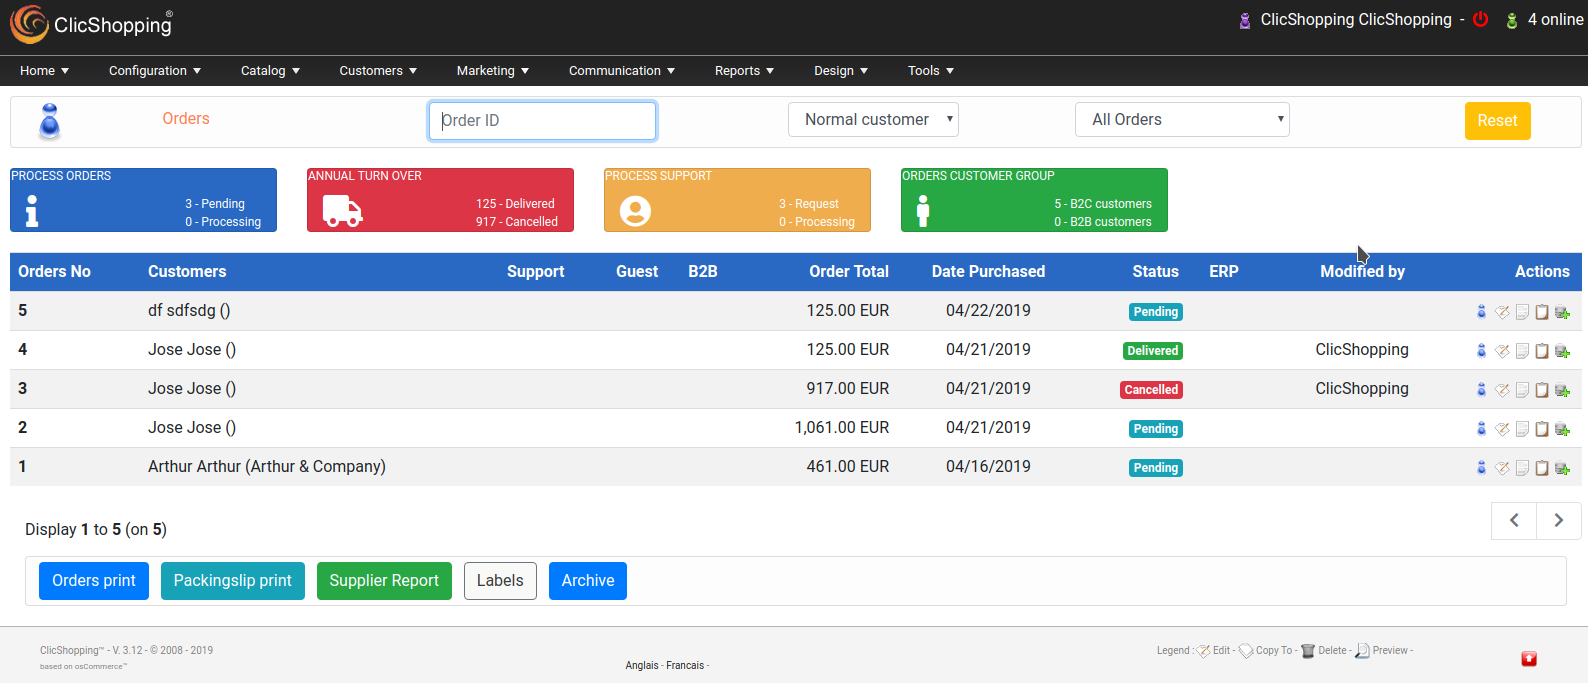
Task: Click database-add icon for order 3
Action: [x=1562, y=390]
